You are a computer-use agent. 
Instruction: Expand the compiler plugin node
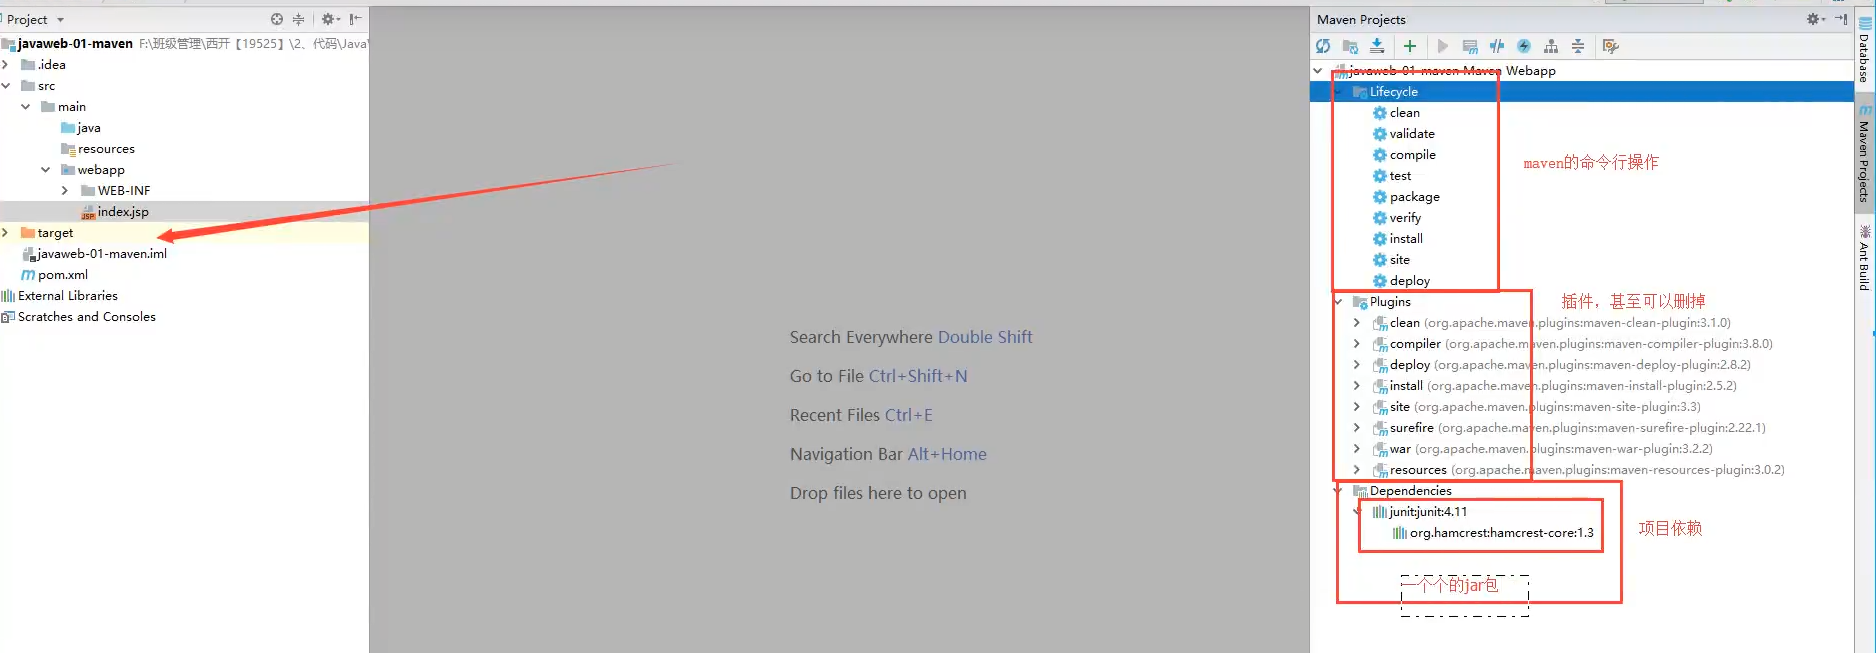pos(1357,344)
